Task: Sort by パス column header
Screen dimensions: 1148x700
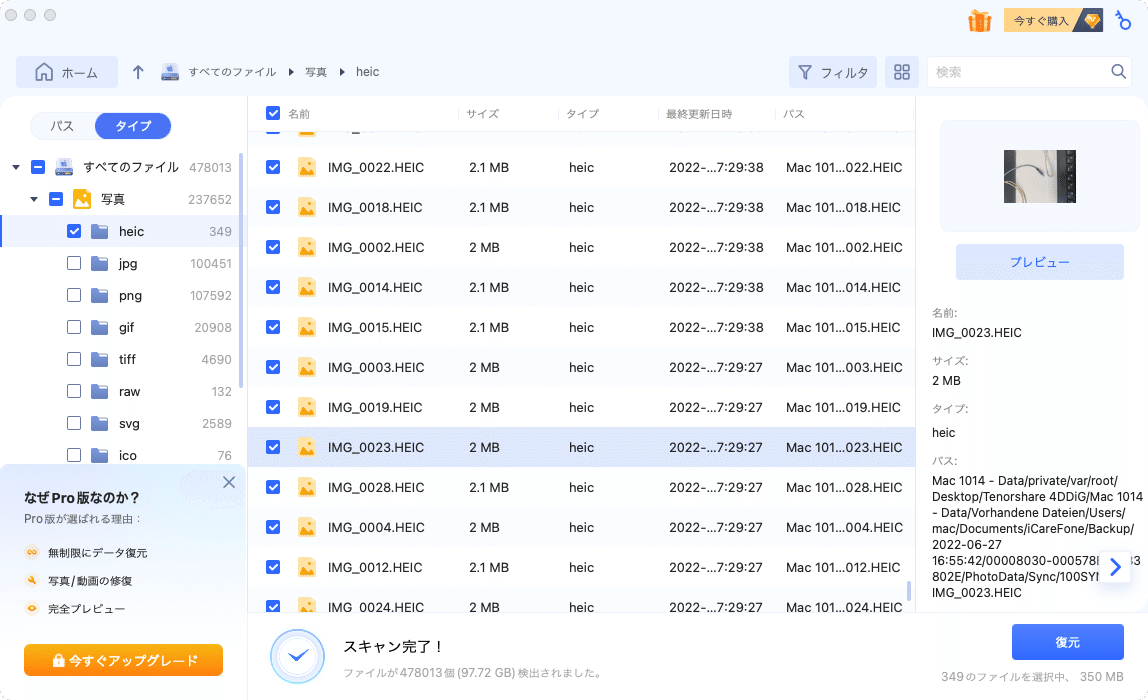Action: [794, 114]
